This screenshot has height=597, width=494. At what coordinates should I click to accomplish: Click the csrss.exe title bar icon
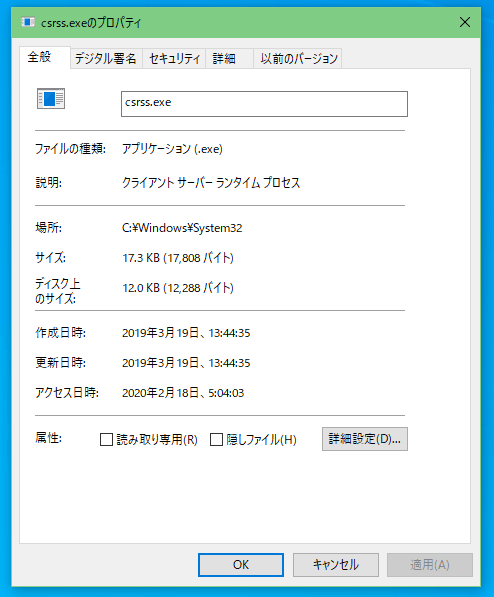pyautogui.click(x=27, y=22)
